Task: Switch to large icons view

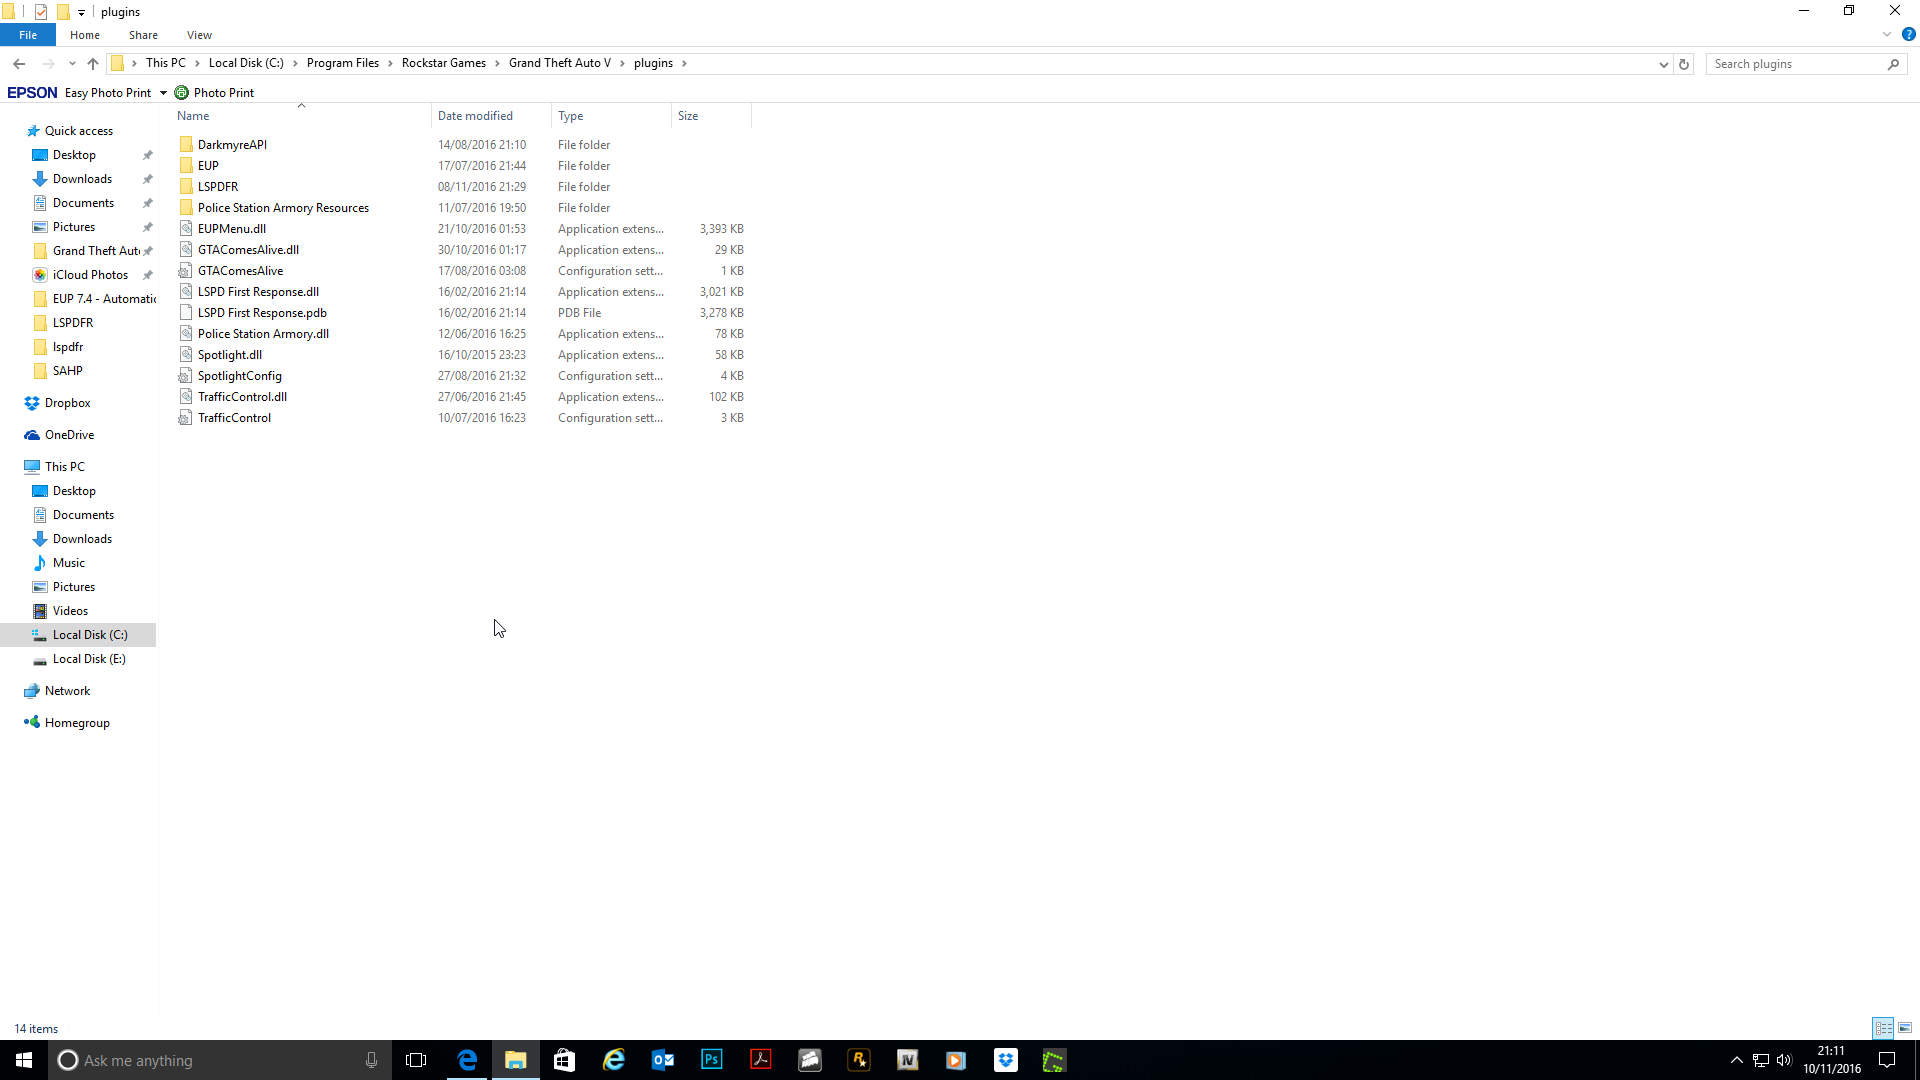Action: click(x=1905, y=1028)
